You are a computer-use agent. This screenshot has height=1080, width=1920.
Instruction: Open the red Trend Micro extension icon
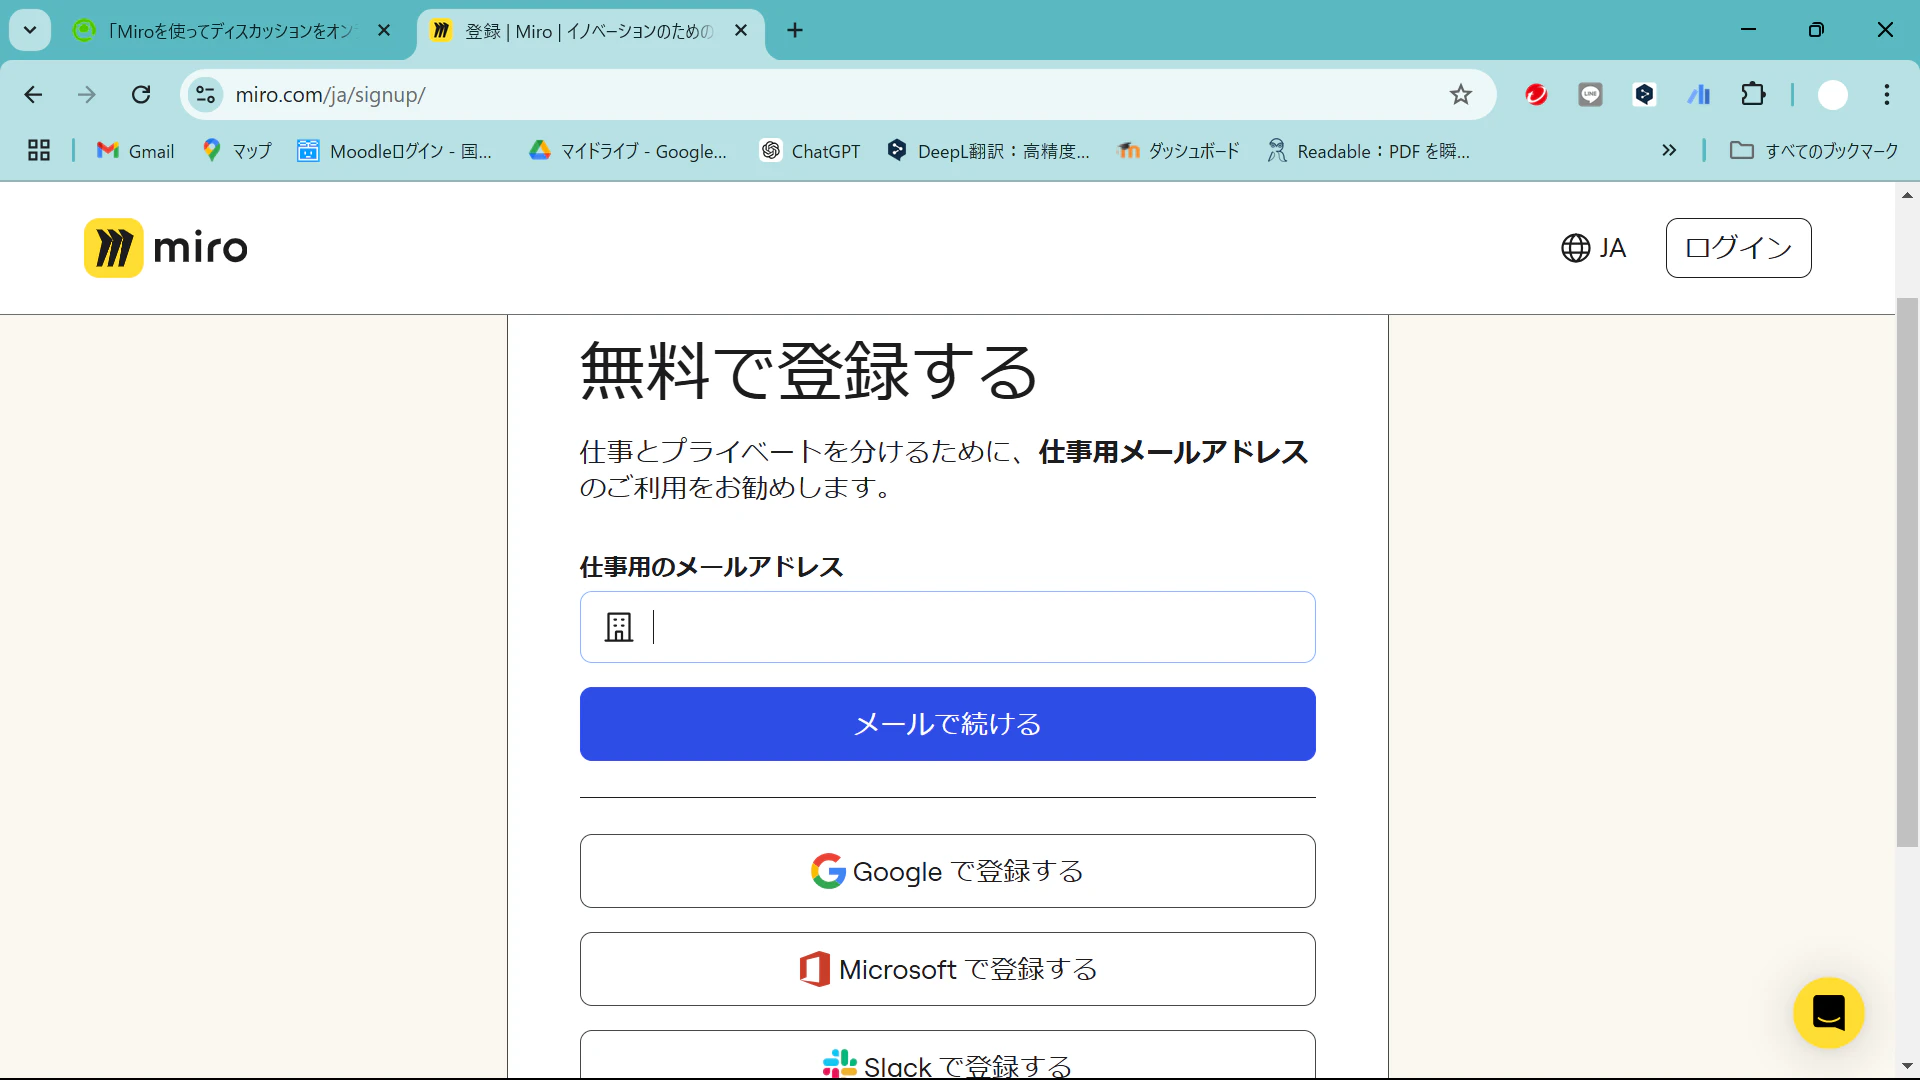pyautogui.click(x=1537, y=95)
